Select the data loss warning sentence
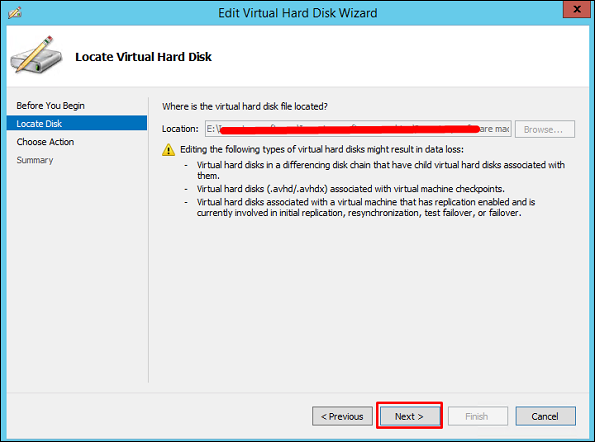 tap(322, 149)
